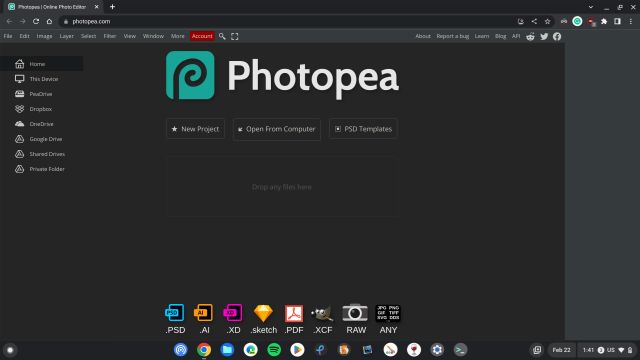Bookmark this page with the star icon
Image resolution: width=640 pixels, height=360 pixels.
(x=547, y=21)
